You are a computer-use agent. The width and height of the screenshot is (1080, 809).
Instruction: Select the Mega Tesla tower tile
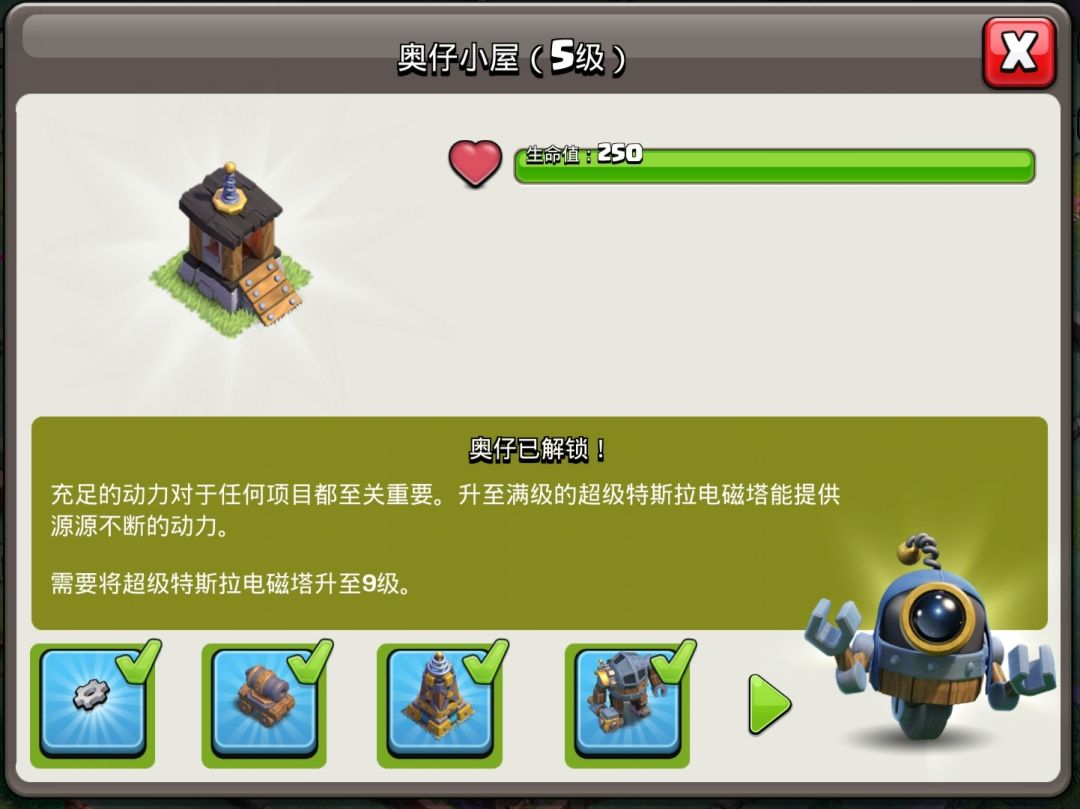click(439, 704)
